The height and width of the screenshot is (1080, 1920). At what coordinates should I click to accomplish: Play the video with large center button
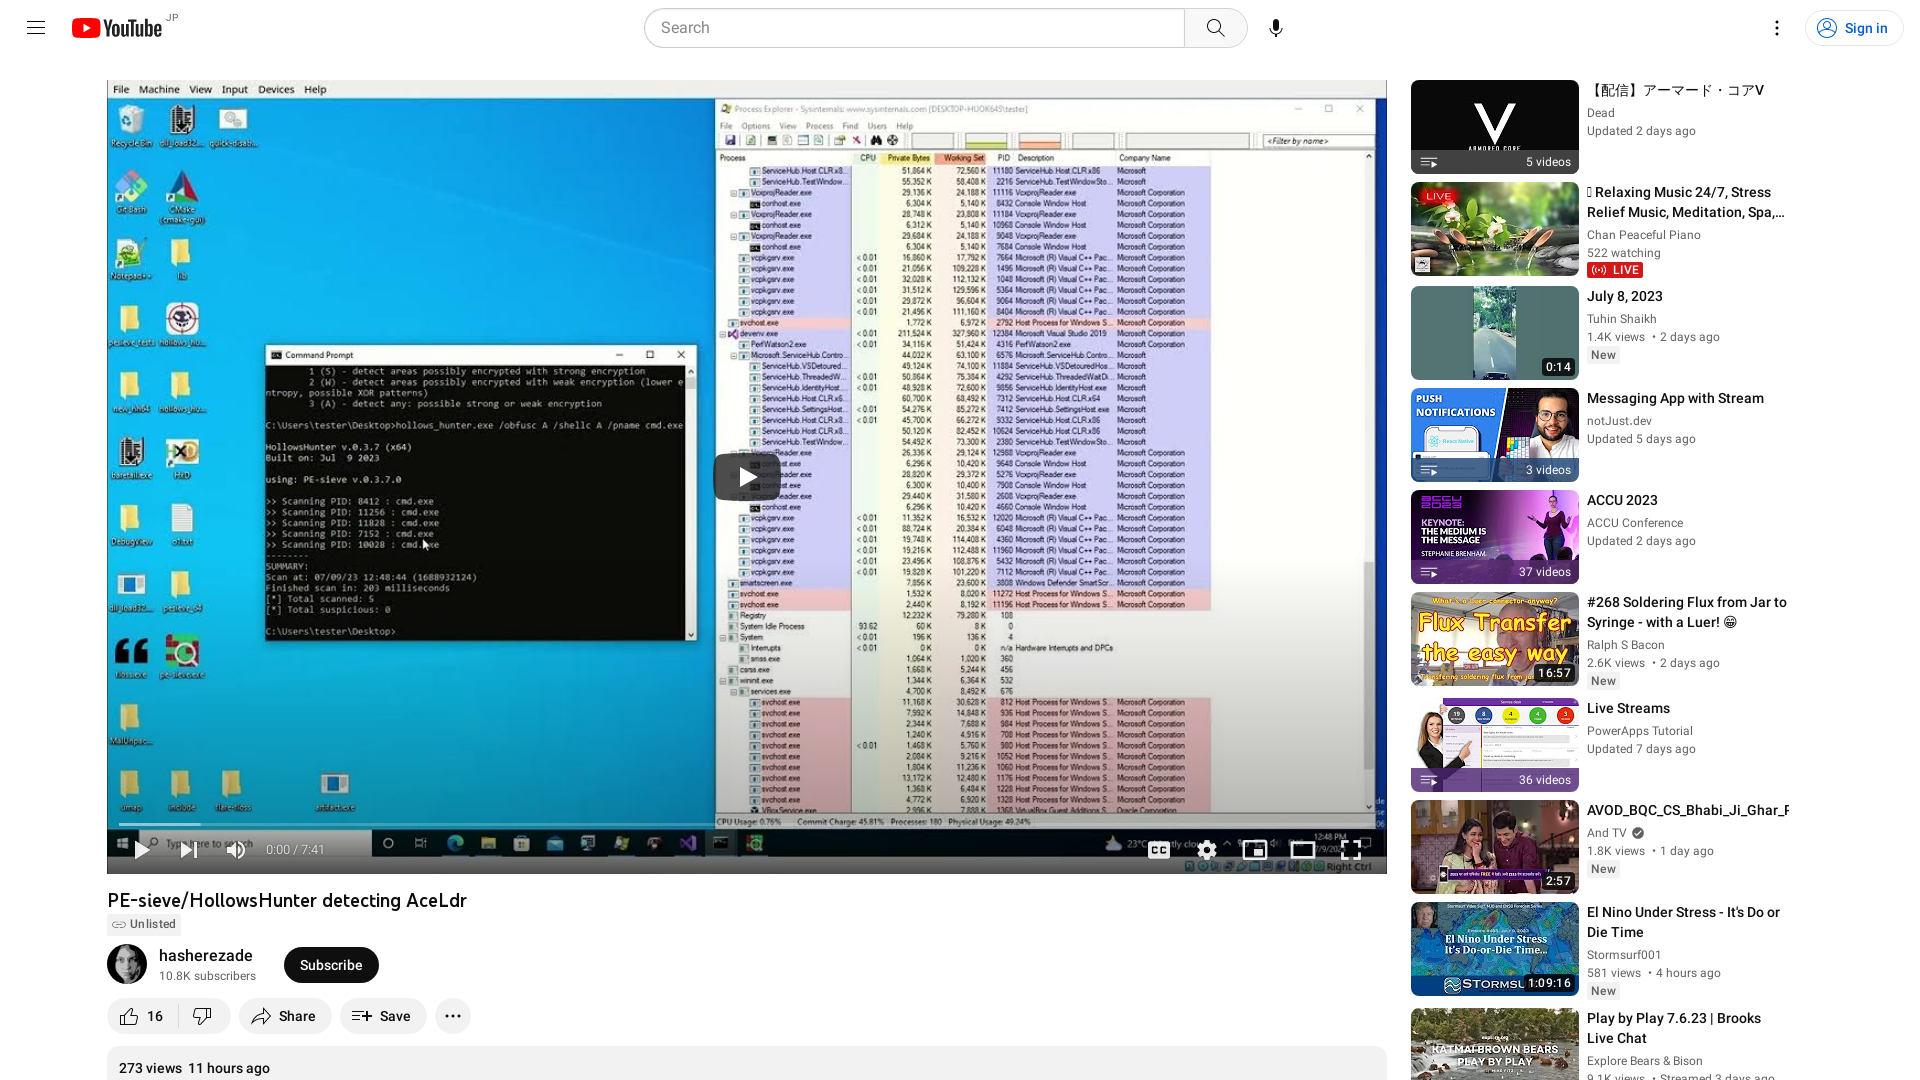pyautogui.click(x=747, y=477)
